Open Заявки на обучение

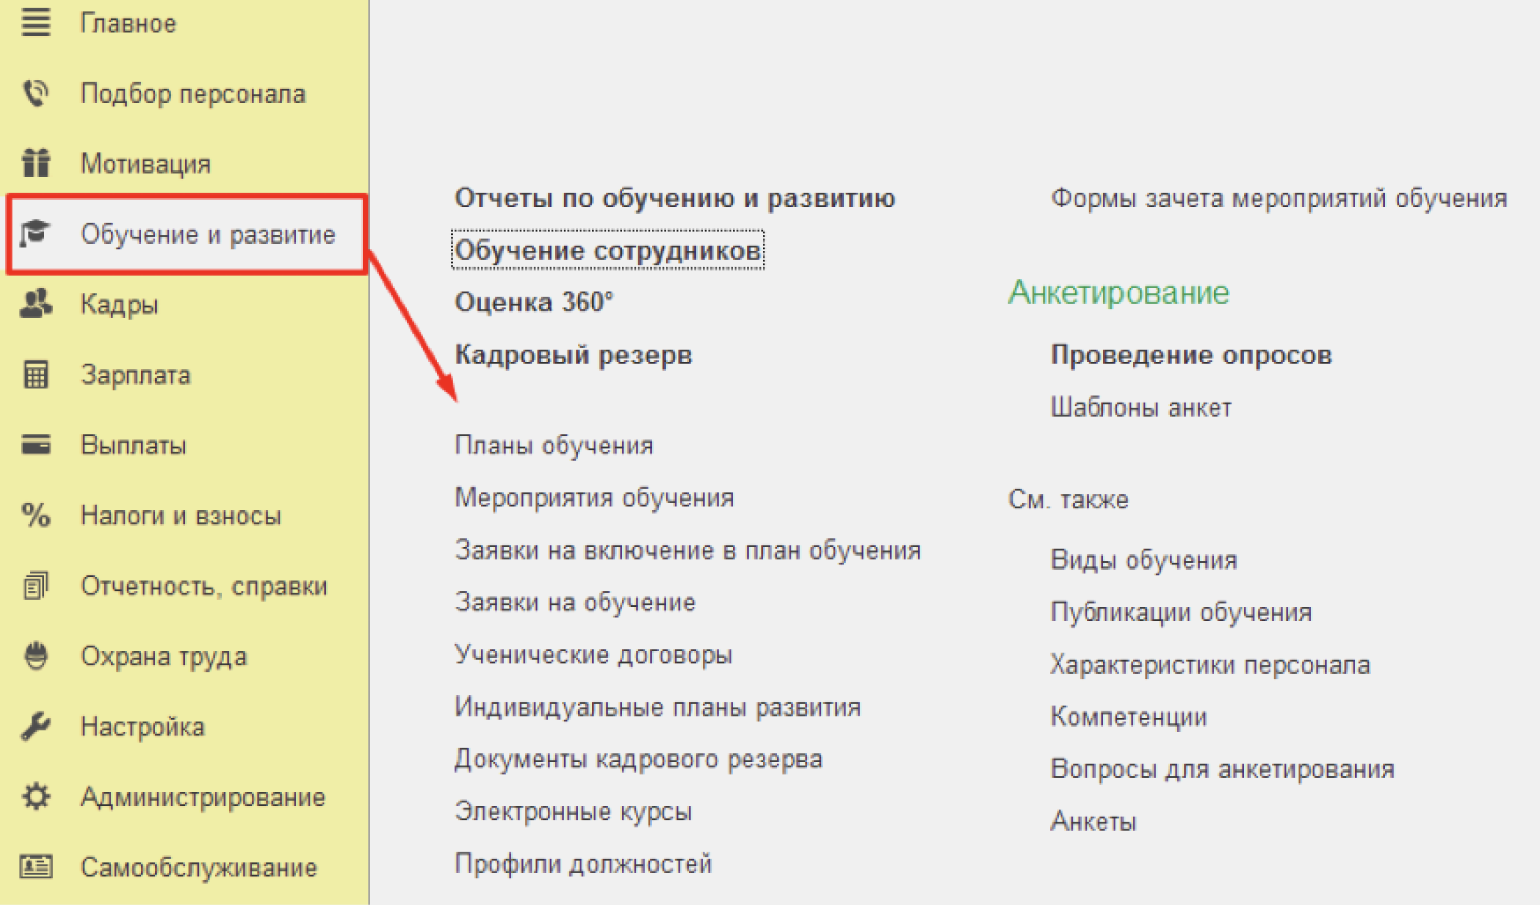575,602
